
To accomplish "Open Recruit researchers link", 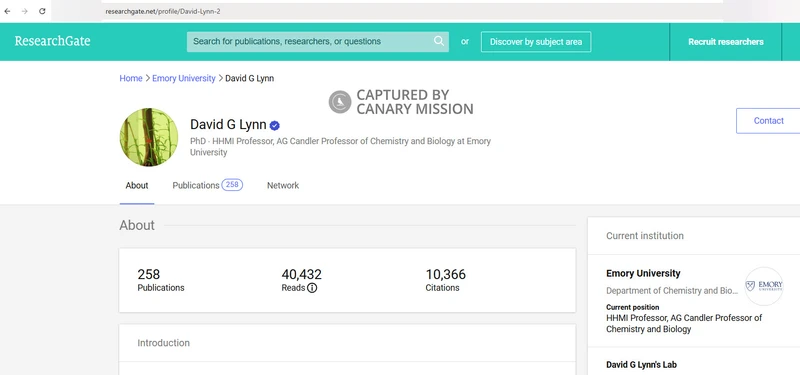I will (726, 42).
